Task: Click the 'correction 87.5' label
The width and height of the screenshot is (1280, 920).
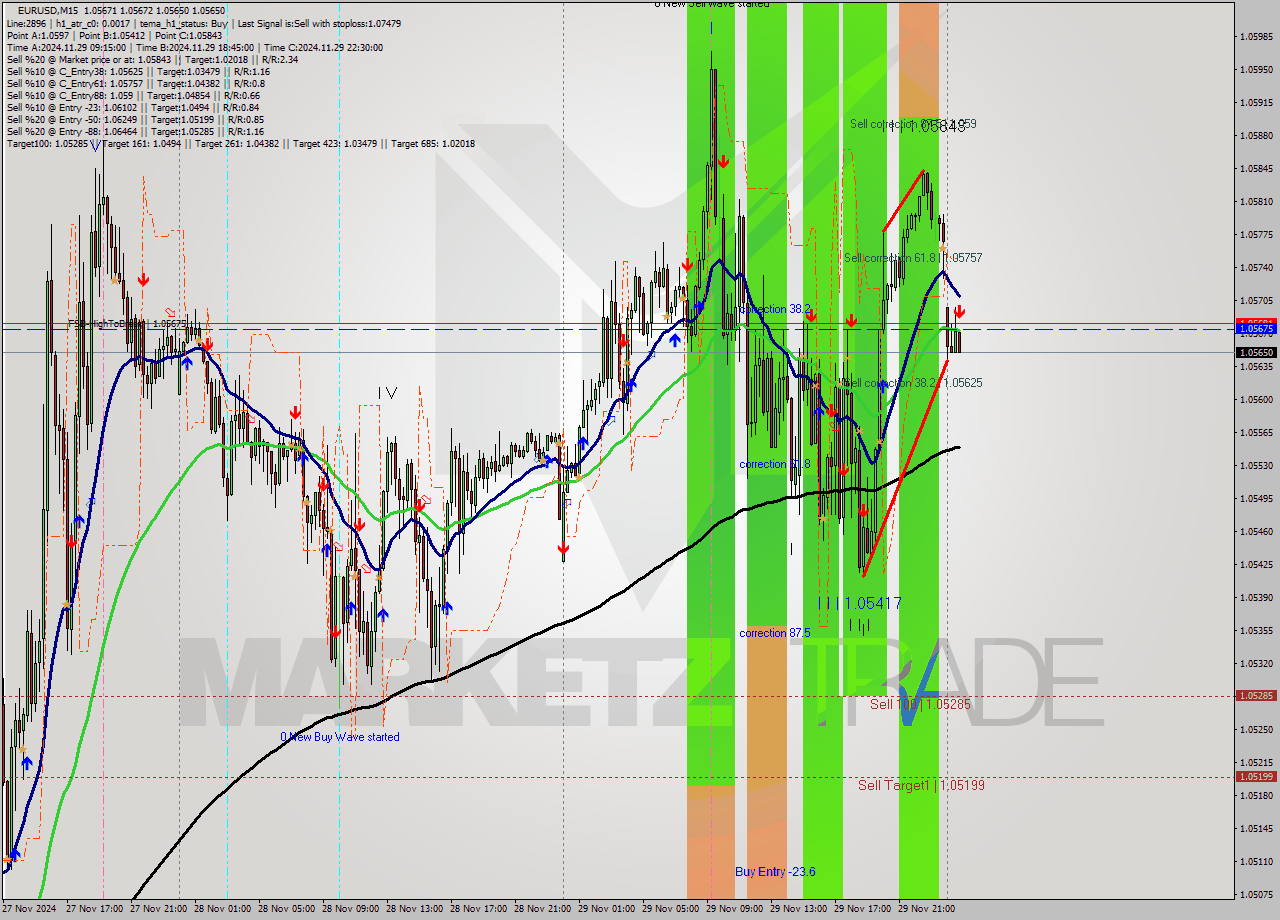Action: pos(775,633)
